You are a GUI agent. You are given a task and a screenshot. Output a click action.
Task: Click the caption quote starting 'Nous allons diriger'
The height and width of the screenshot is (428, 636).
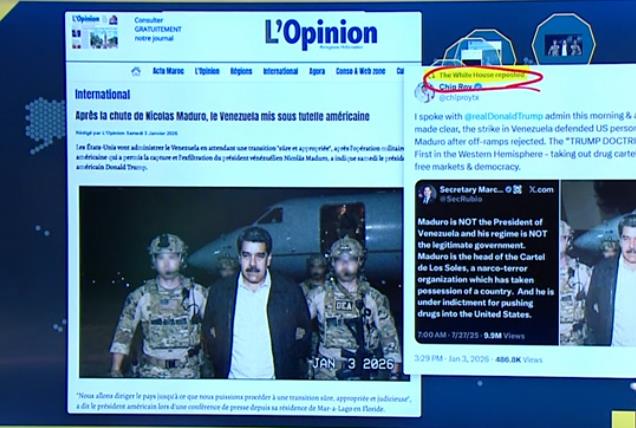pos(243,404)
